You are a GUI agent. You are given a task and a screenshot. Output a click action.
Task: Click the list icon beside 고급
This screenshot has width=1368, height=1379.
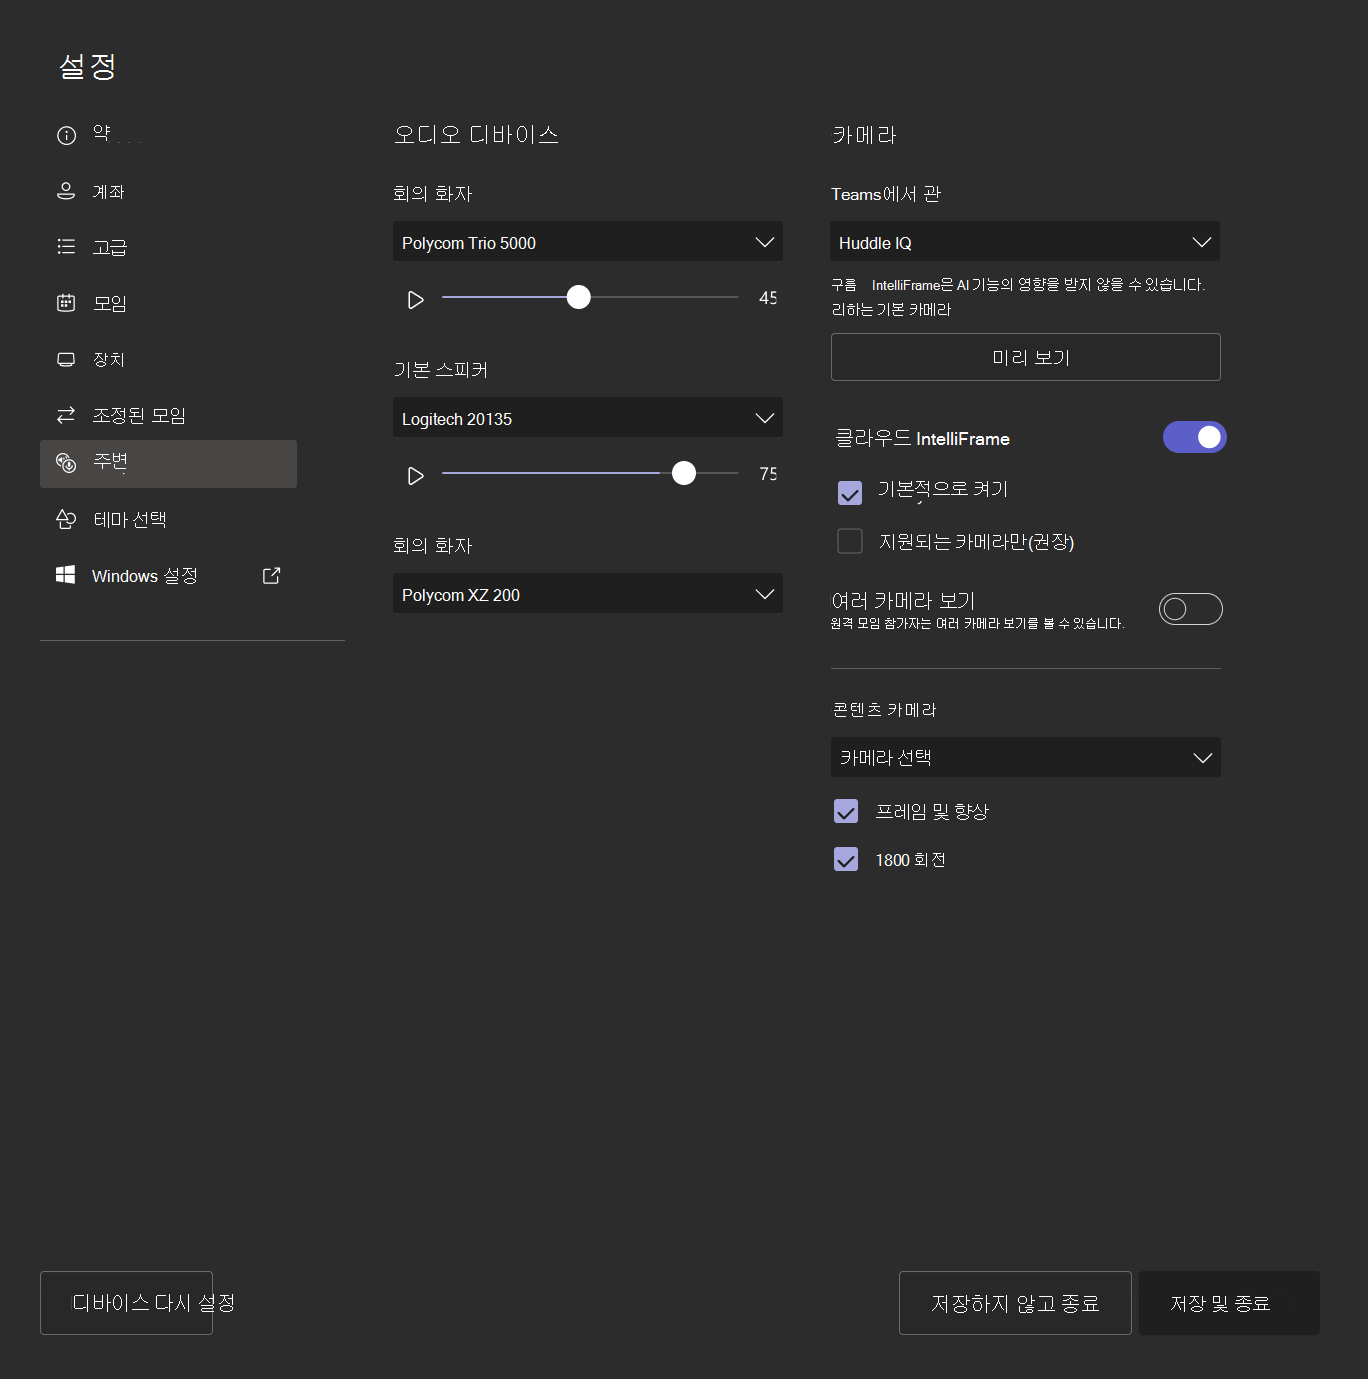[66, 247]
